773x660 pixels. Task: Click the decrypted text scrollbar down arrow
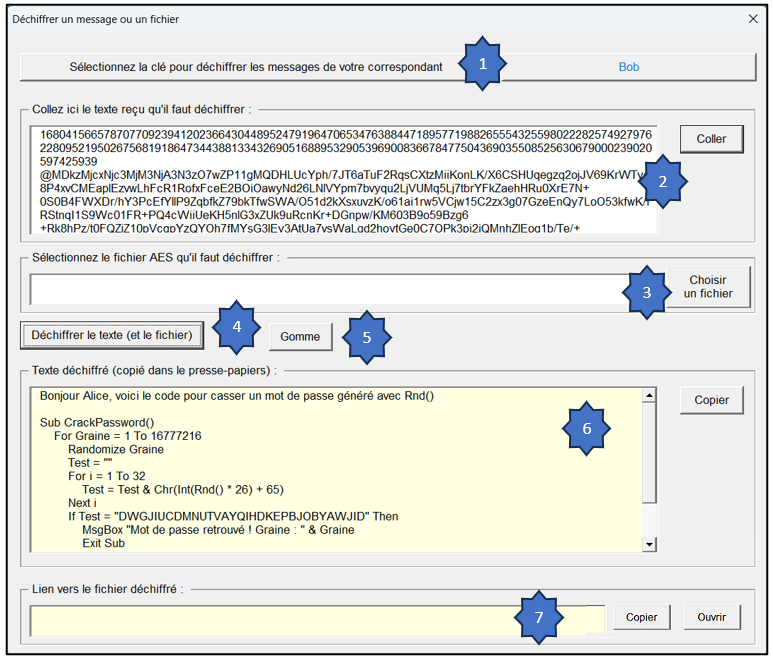tap(650, 544)
